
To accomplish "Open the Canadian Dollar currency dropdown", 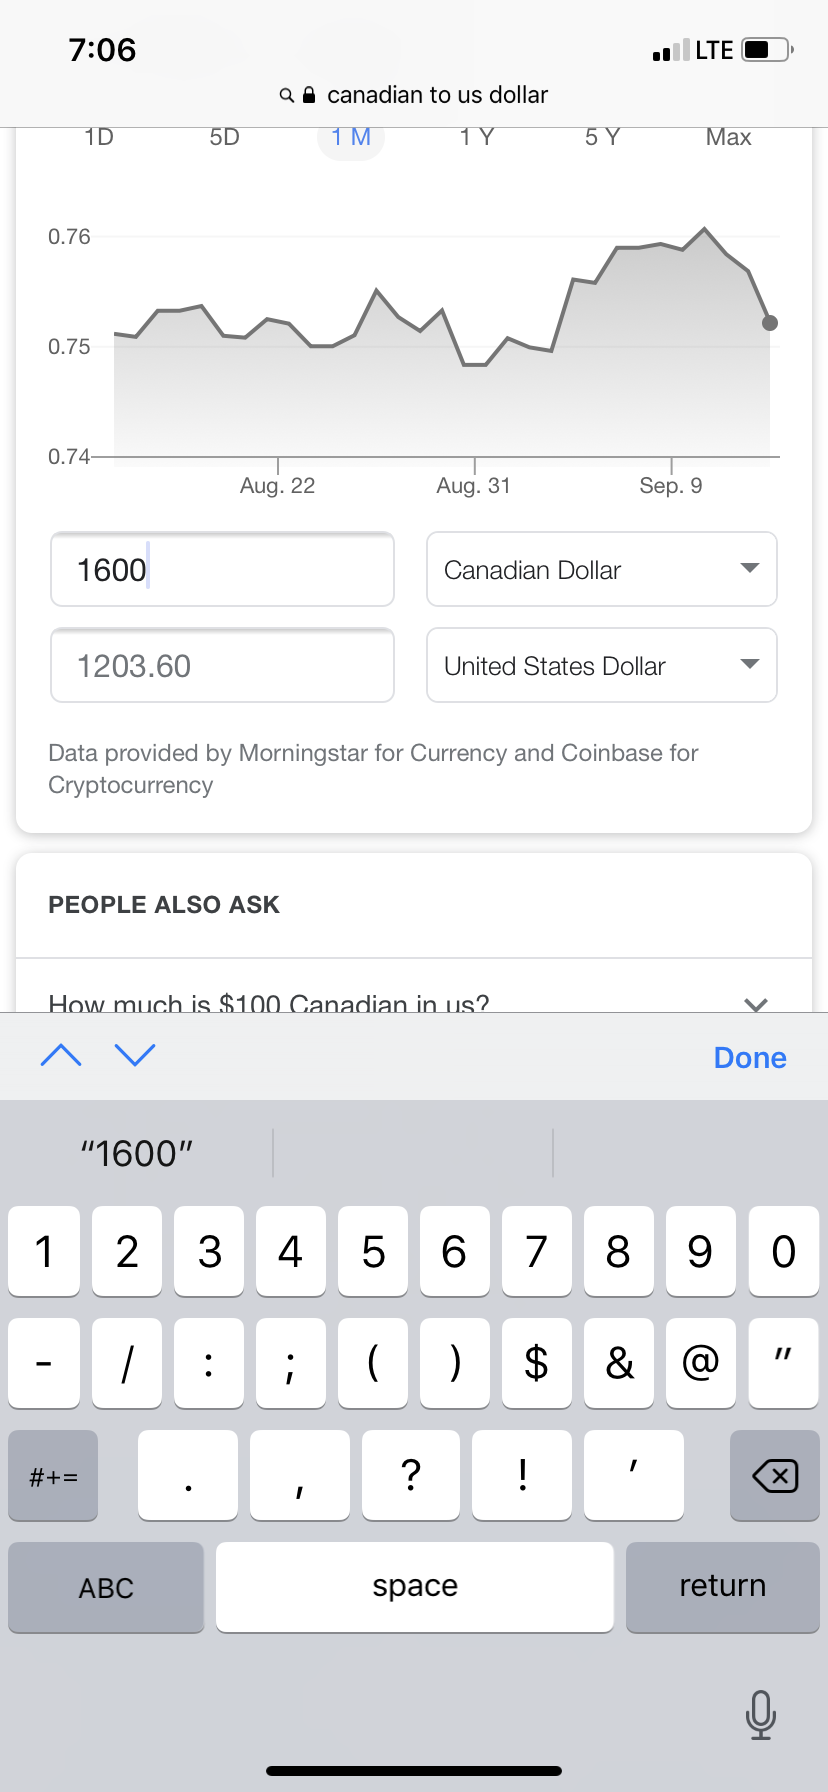I will [x=601, y=569].
